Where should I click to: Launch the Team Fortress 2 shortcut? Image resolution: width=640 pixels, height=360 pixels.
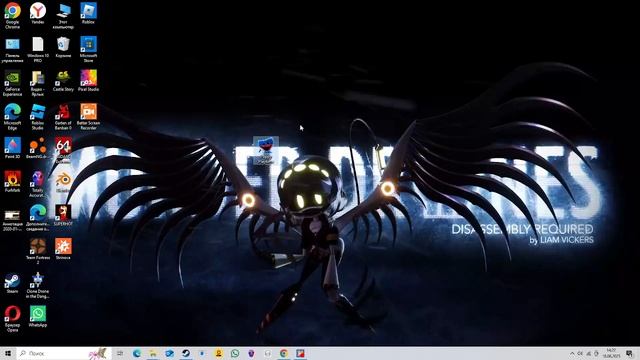(38, 251)
